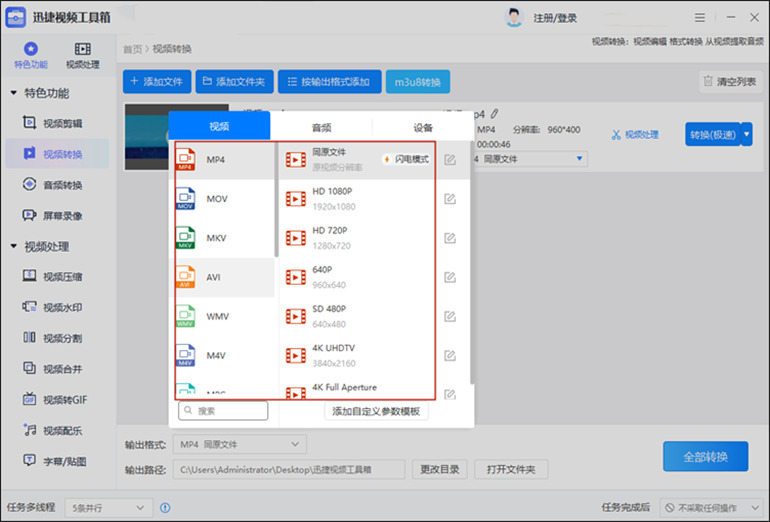
Task: Edit parameters for 640P preset
Action: point(450,277)
